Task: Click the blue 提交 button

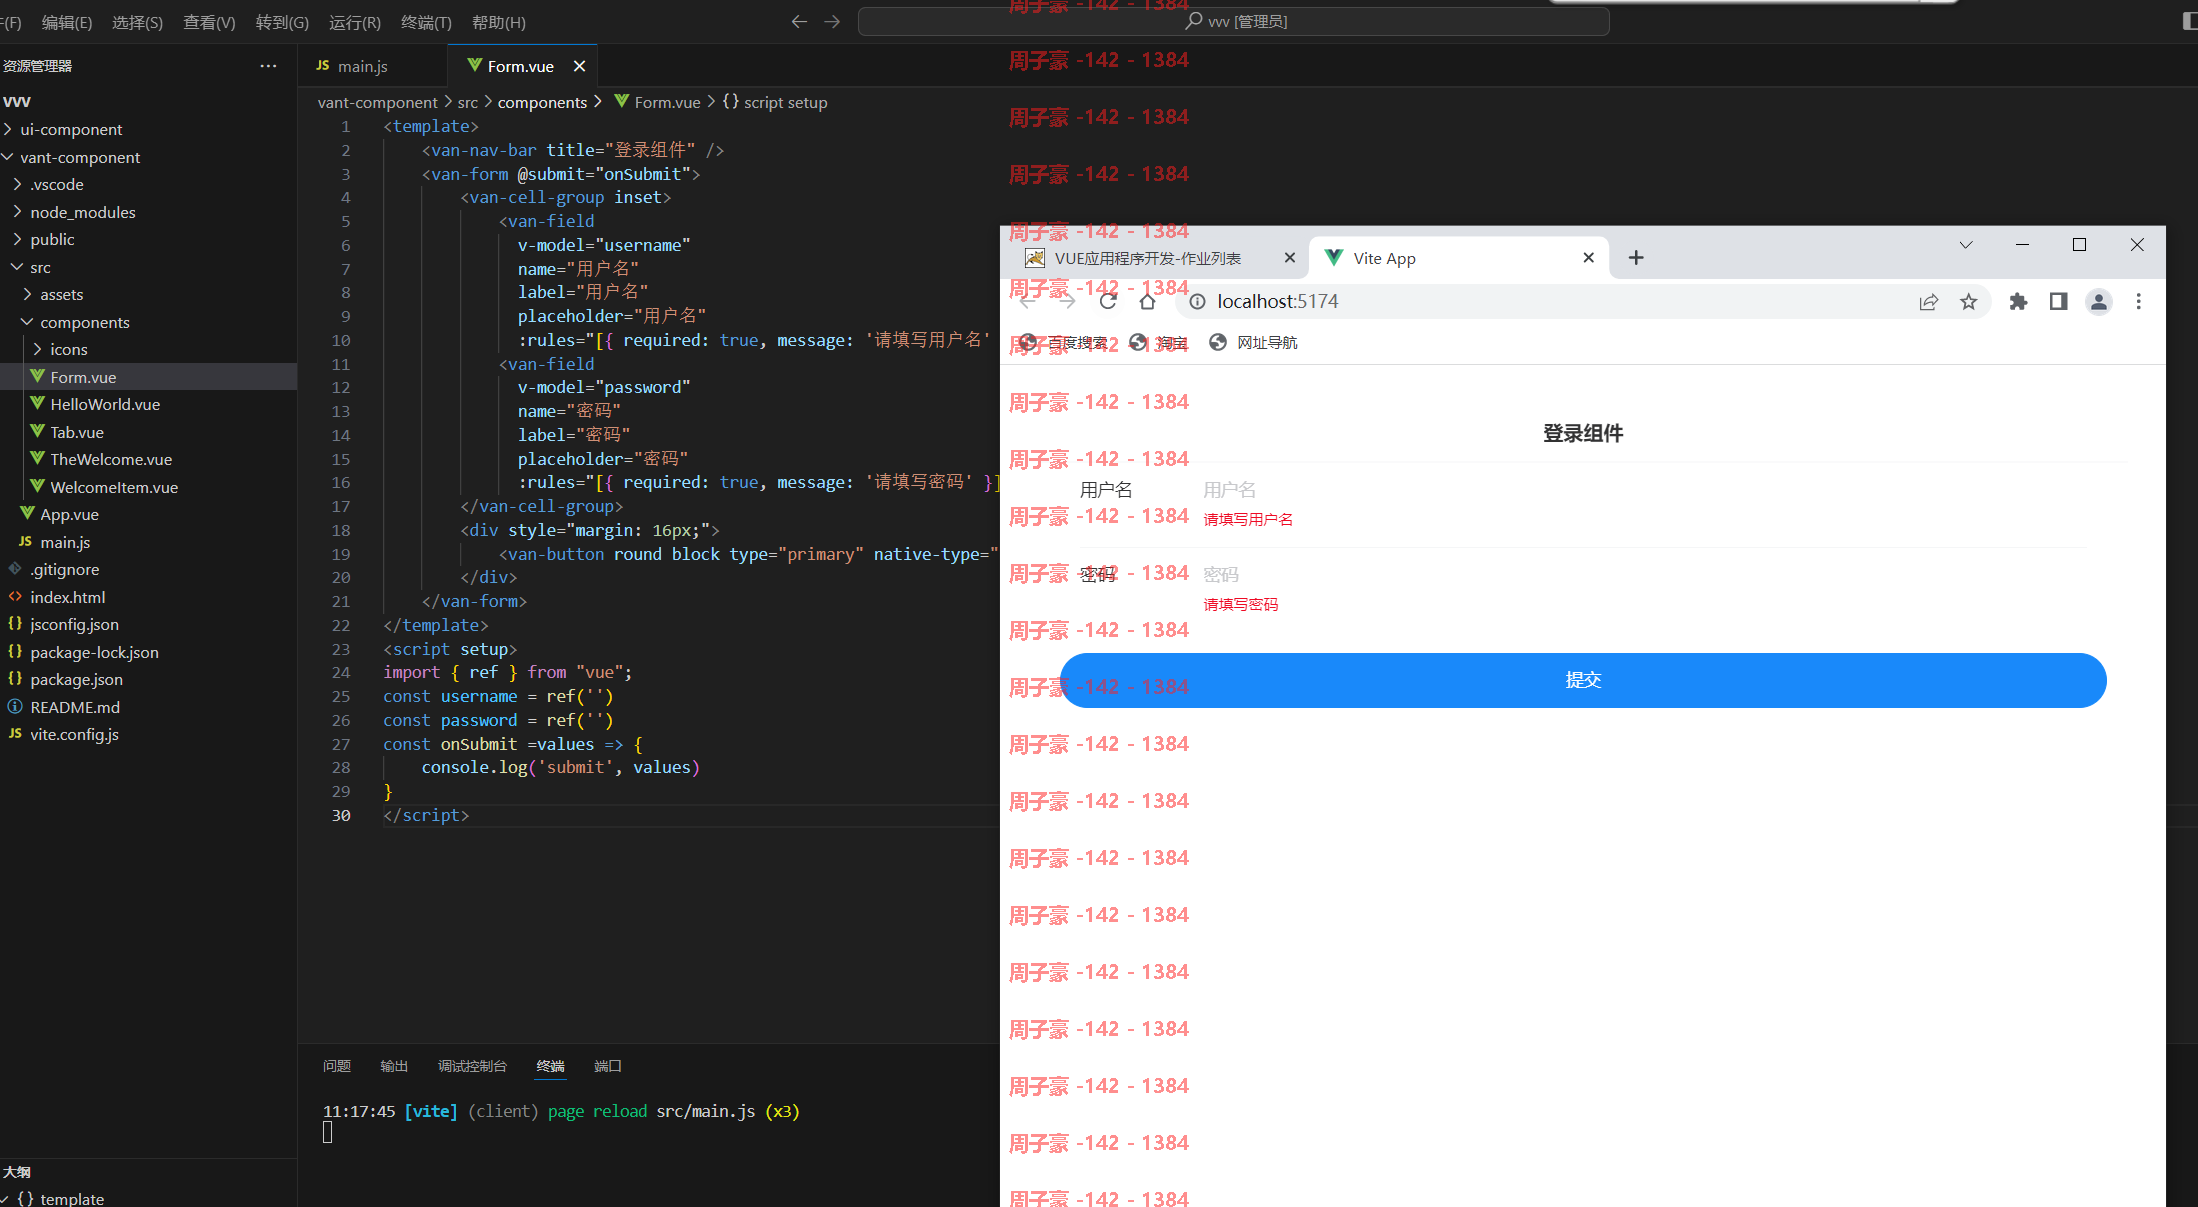Action: [1583, 680]
